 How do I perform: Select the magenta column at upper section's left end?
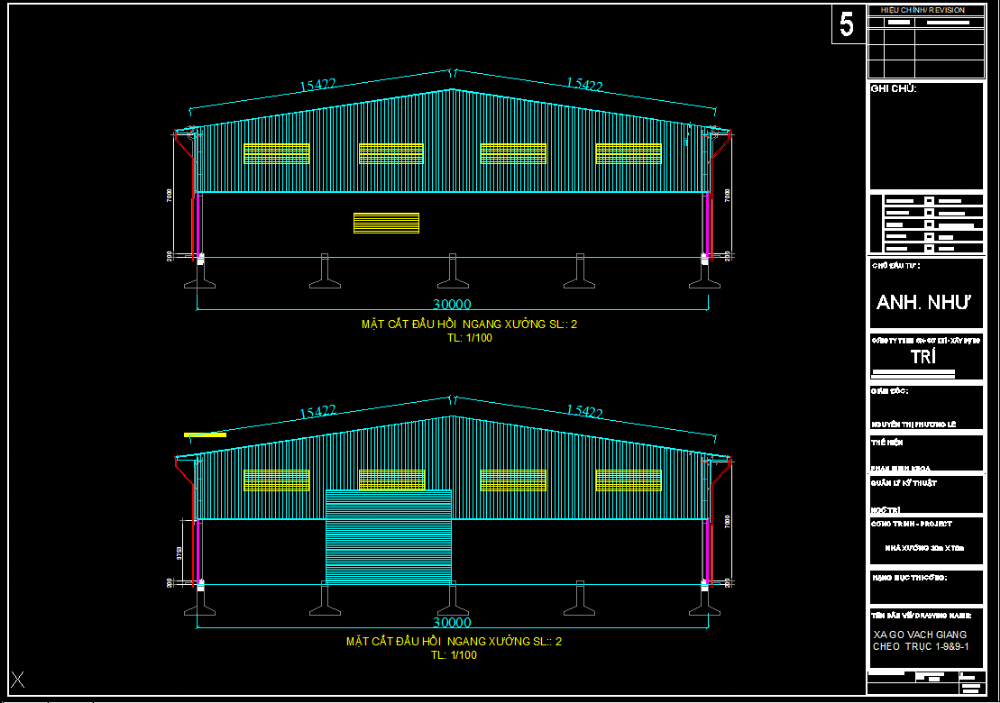(198, 225)
